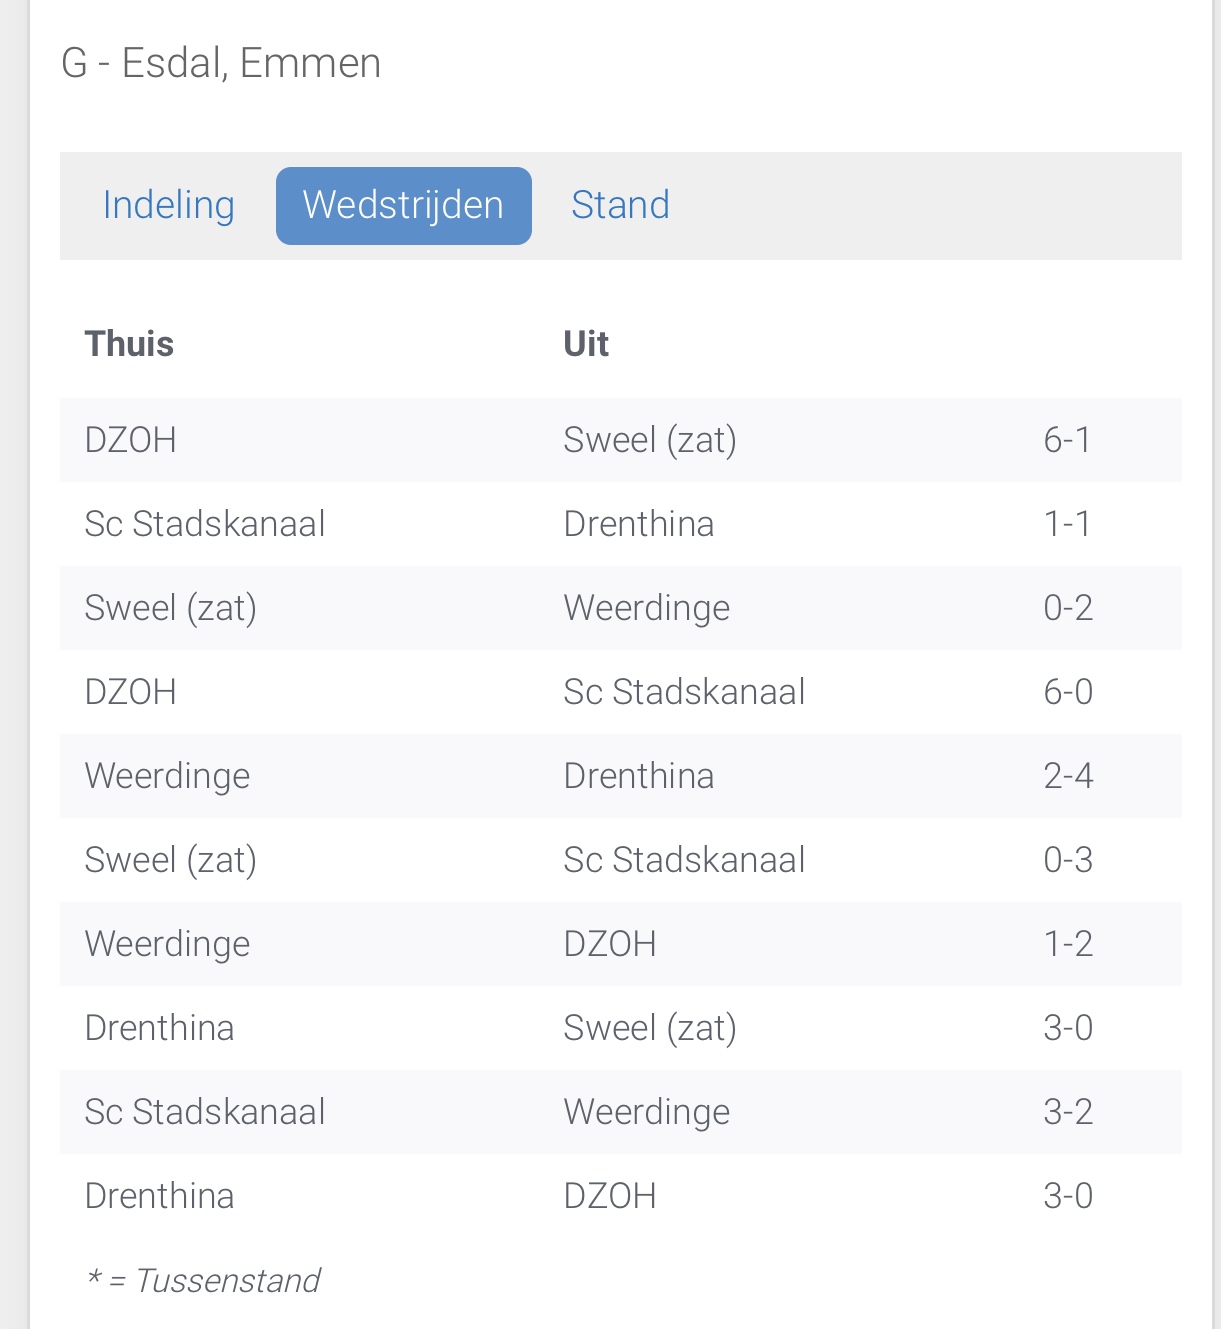Click the 1-1 score result
This screenshot has height=1329, width=1221.
1067,524
